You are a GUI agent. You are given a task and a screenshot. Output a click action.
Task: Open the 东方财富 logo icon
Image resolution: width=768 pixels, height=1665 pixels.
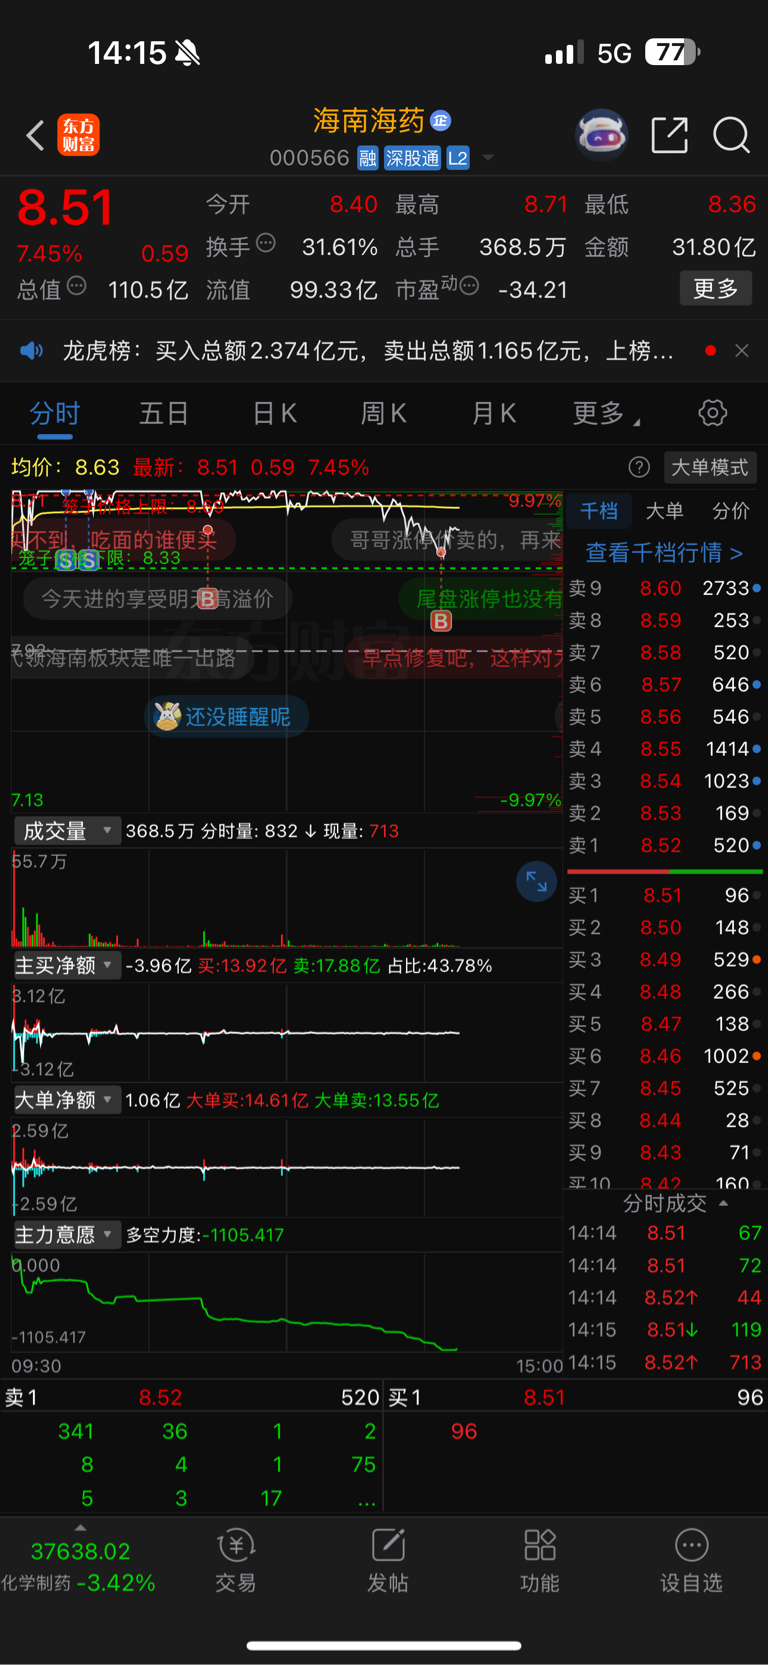[79, 135]
